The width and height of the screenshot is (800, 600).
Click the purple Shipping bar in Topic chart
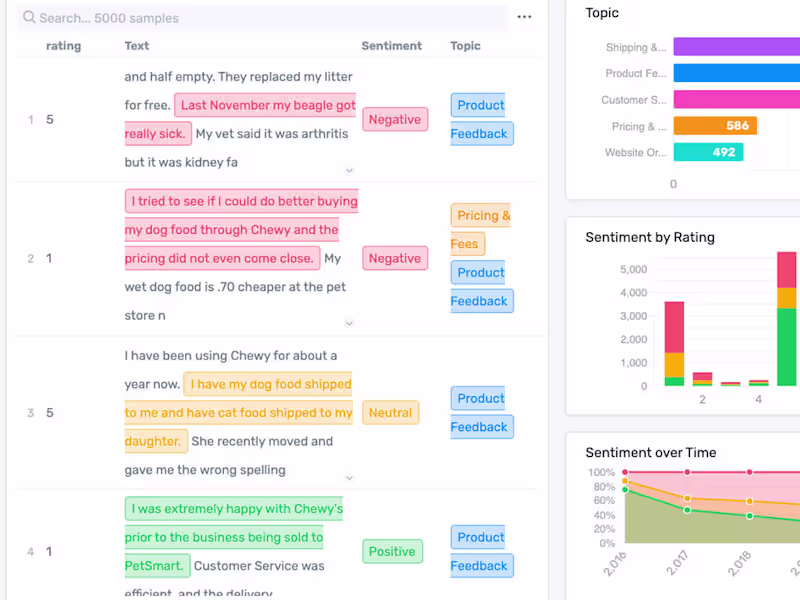(x=736, y=47)
